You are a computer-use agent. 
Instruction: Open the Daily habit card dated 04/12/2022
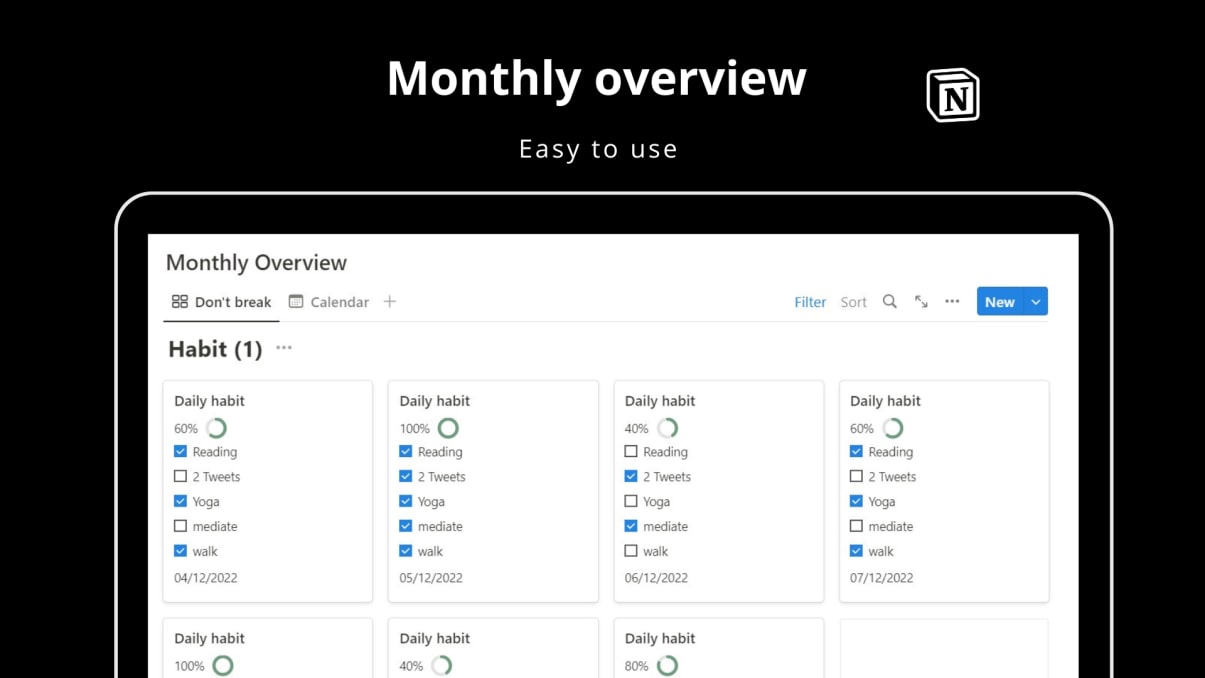[x=268, y=491]
